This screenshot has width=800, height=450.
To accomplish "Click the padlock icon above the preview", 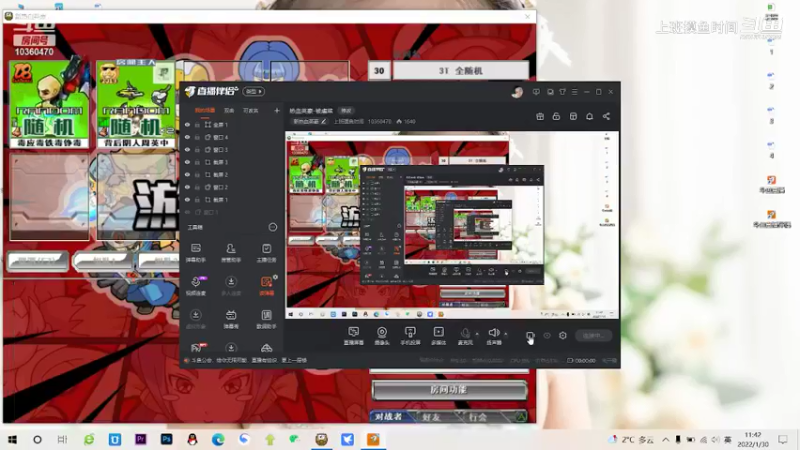I will [556, 116].
